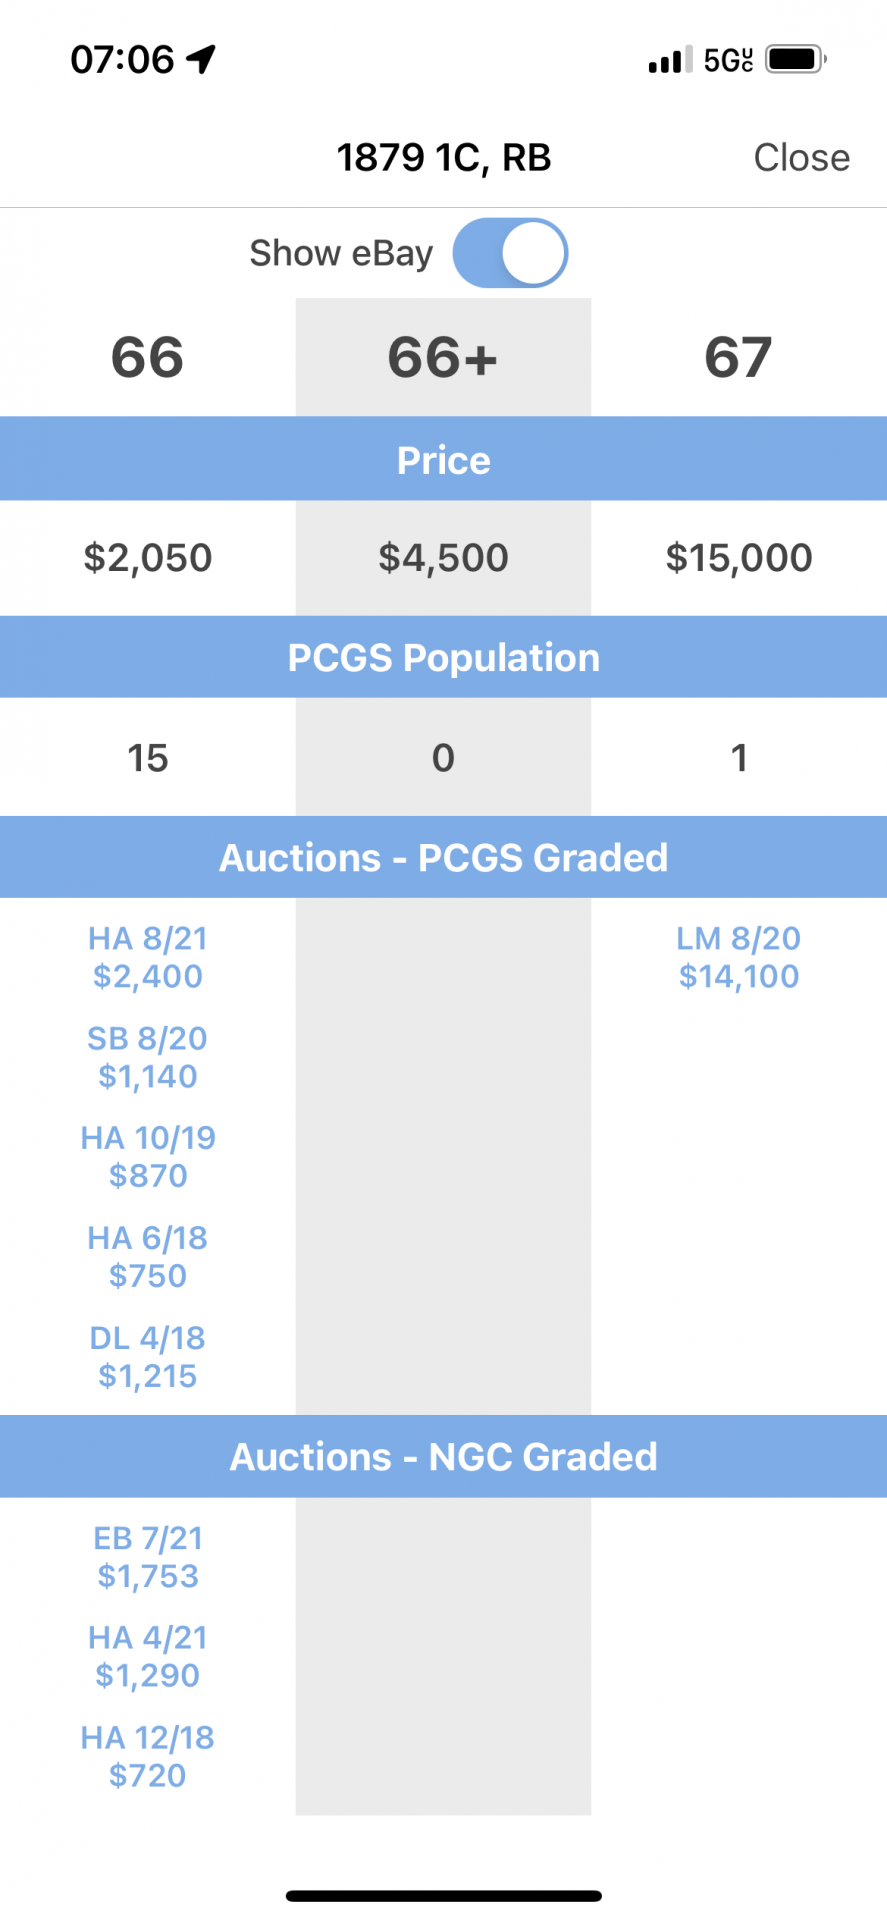Tap the battery icon in status bar

point(796,59)
